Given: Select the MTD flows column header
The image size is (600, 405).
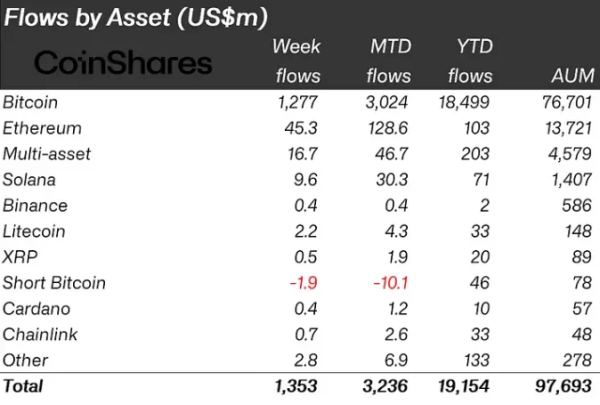Looking at the screenshot, I should (389, 61).
